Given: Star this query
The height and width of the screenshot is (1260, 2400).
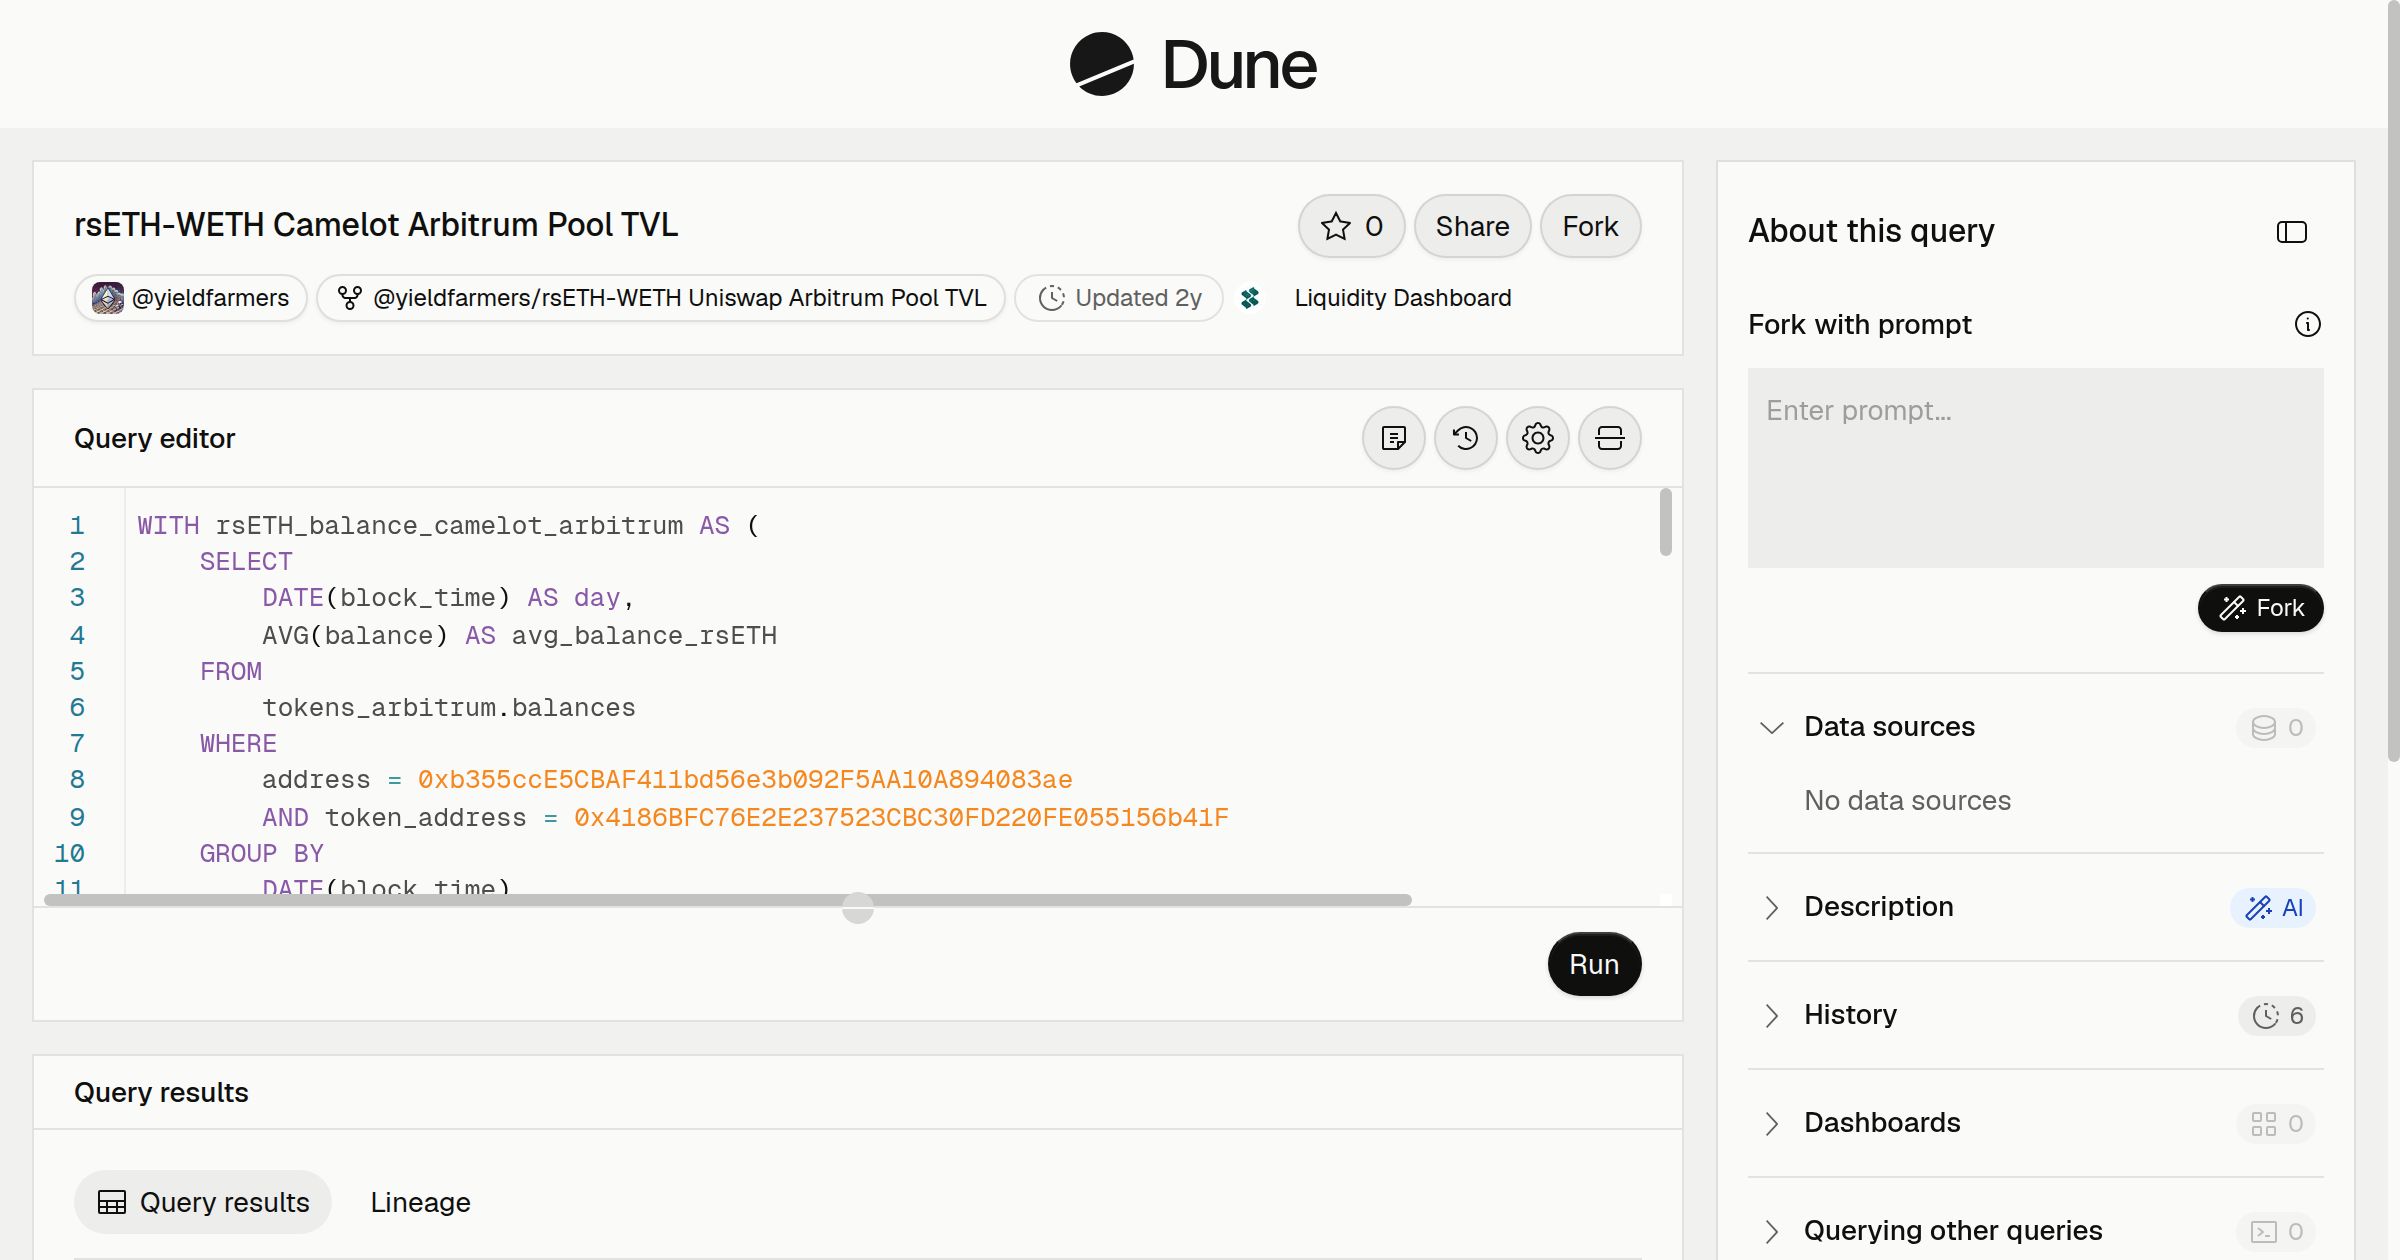Looking at the screenshot, I should pos(1351,226).
